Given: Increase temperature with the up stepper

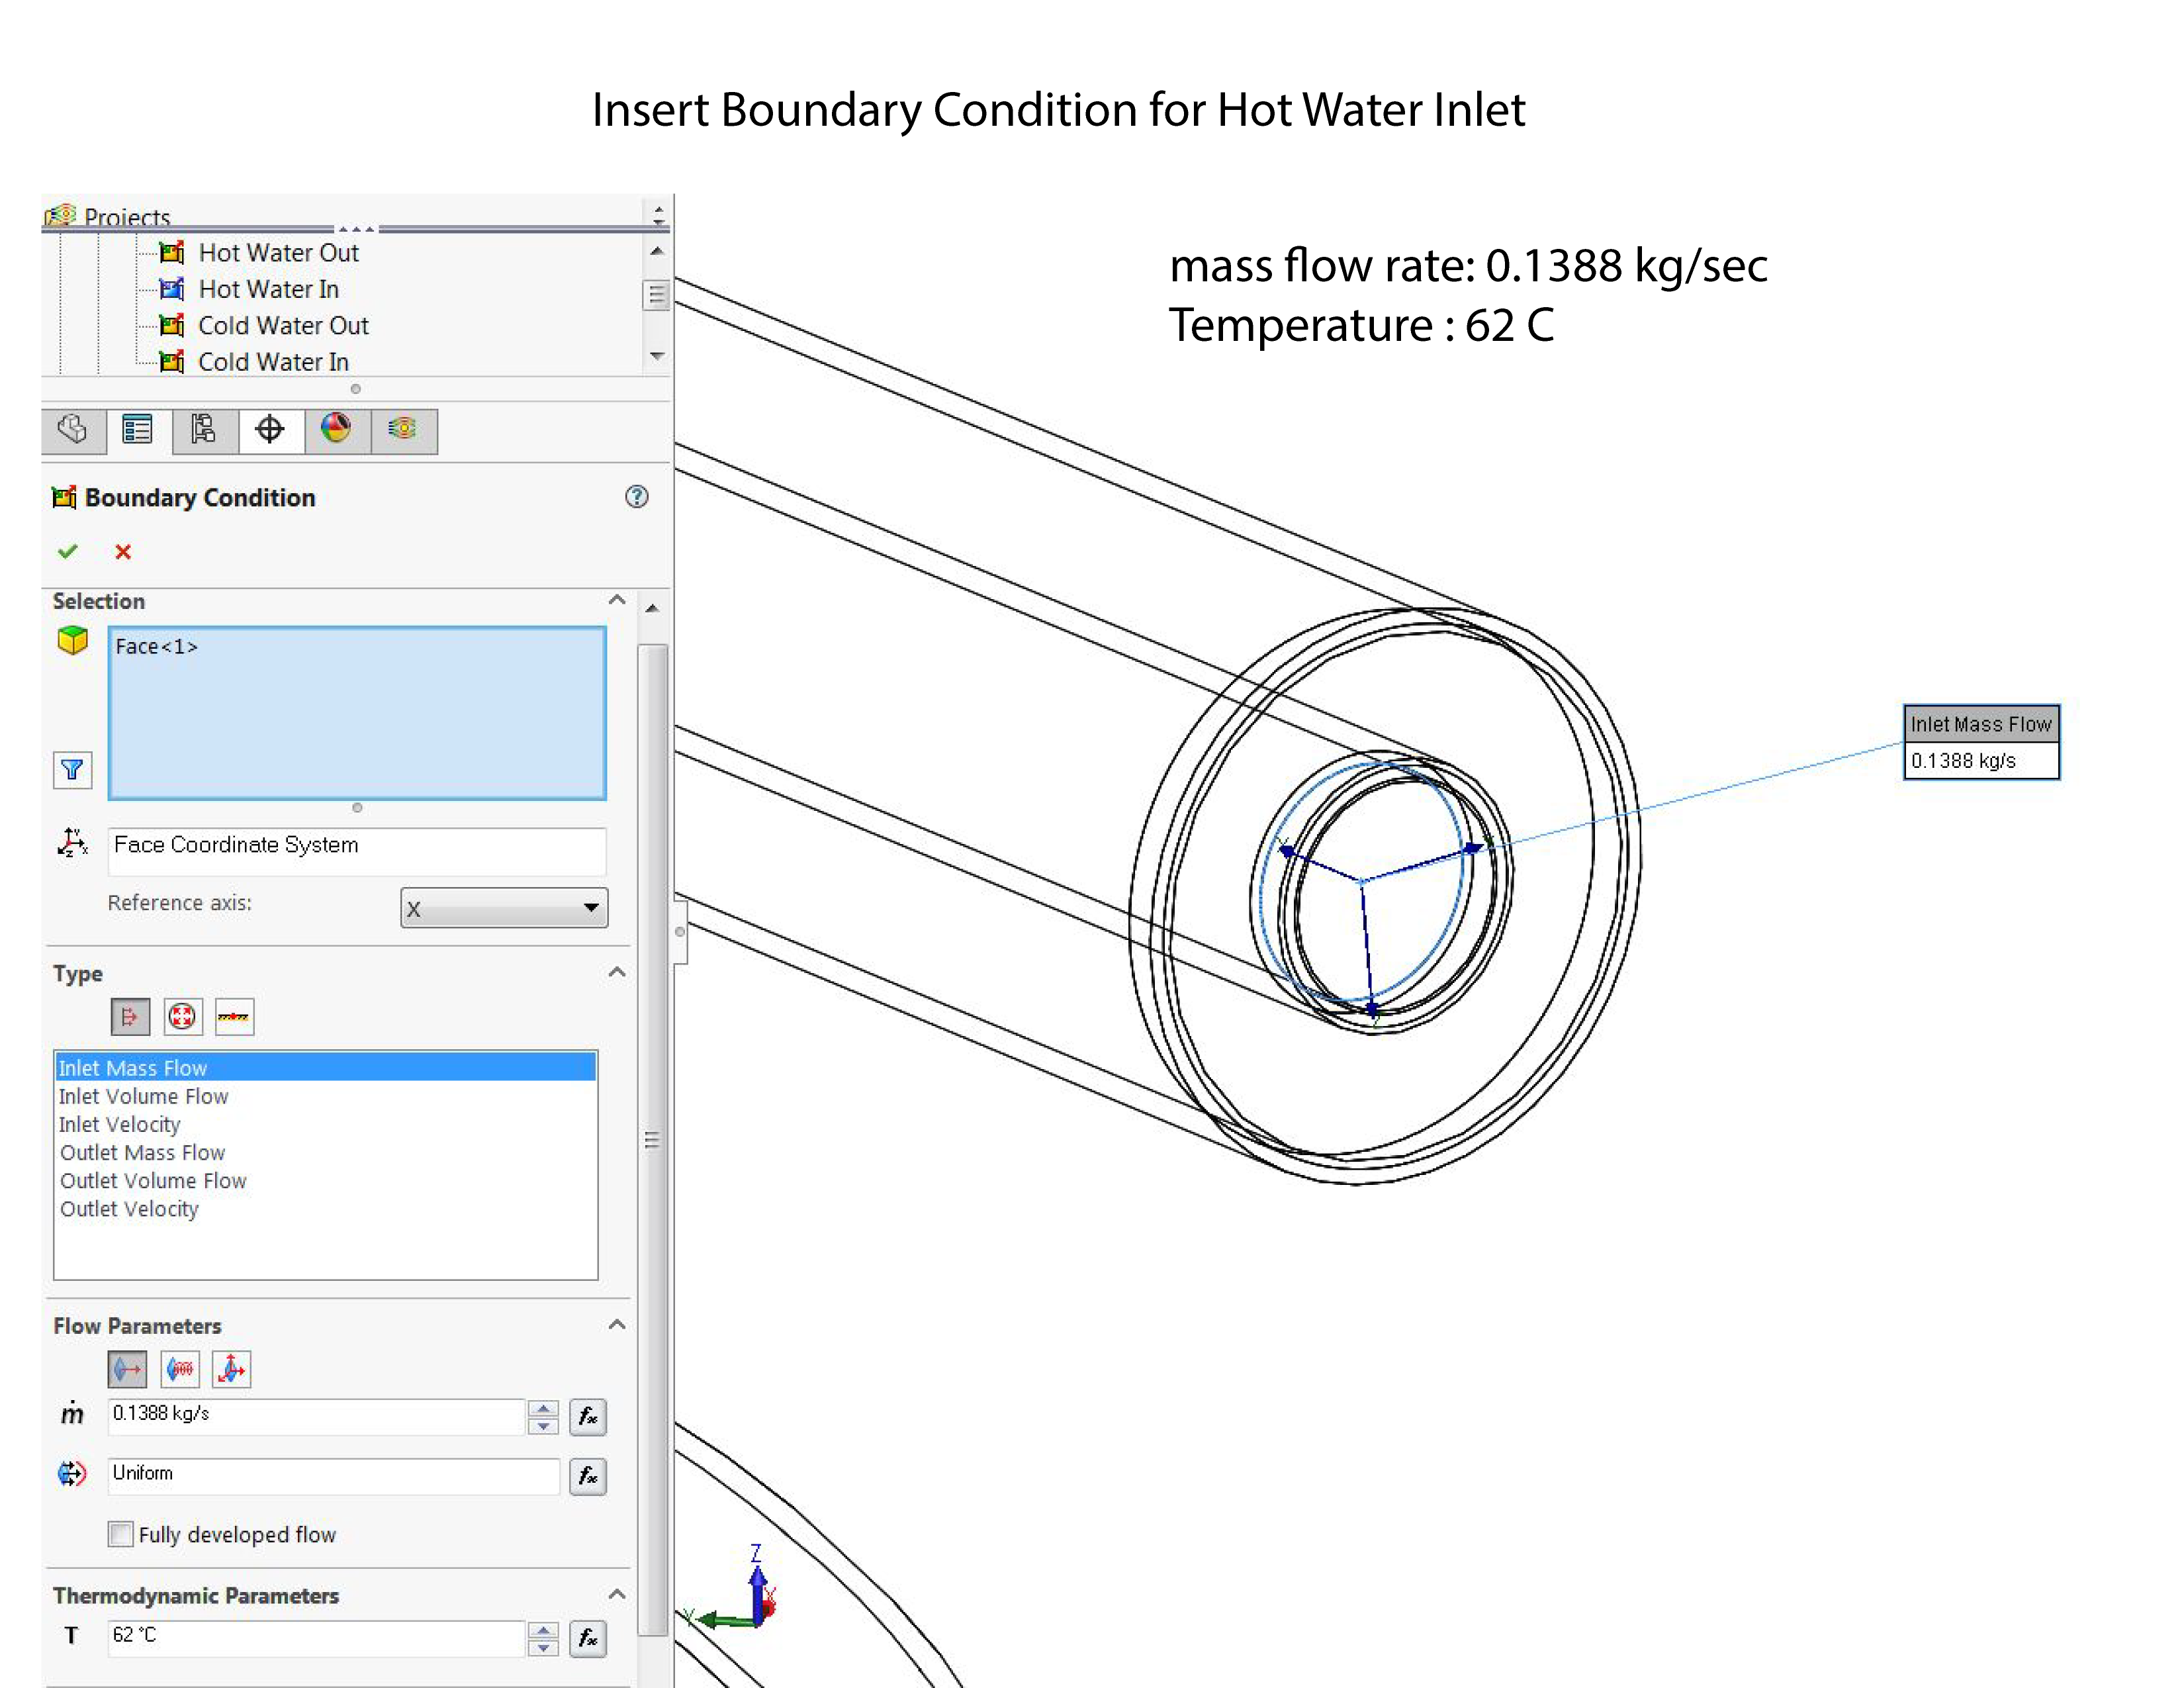Looking at the screenshot, I should [x=543, y=1630].
